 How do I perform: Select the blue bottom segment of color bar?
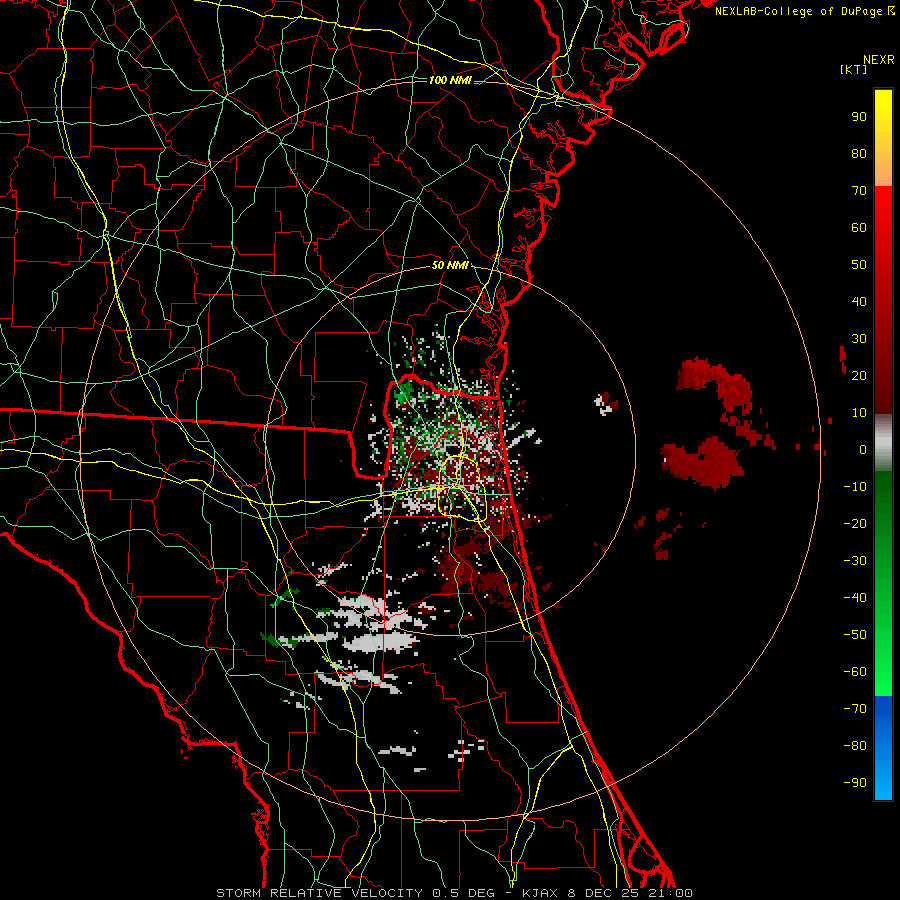883,747
